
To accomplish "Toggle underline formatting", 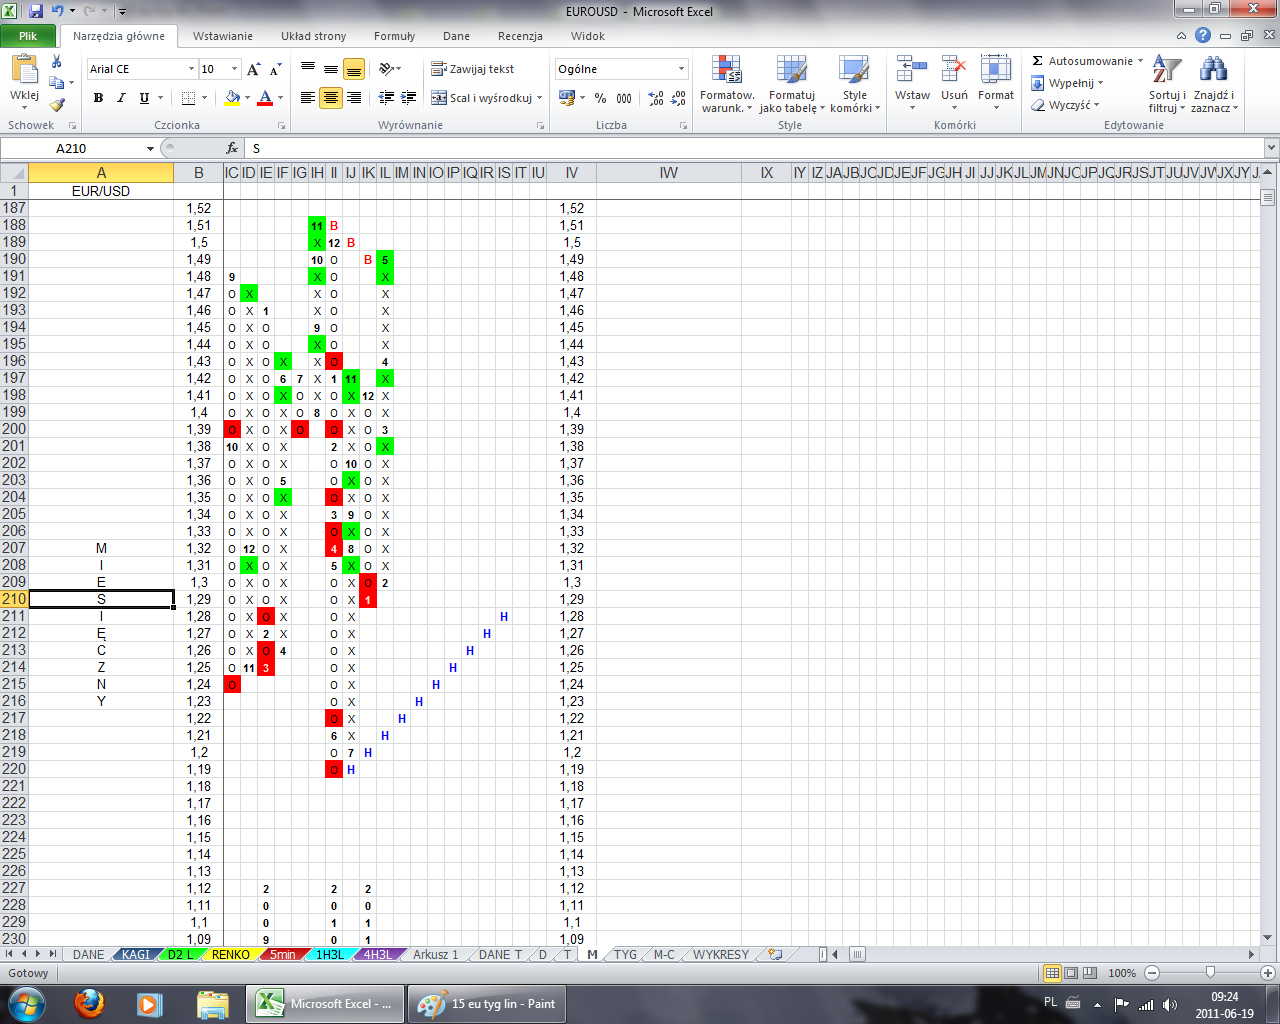I will (x=144, y=98).
